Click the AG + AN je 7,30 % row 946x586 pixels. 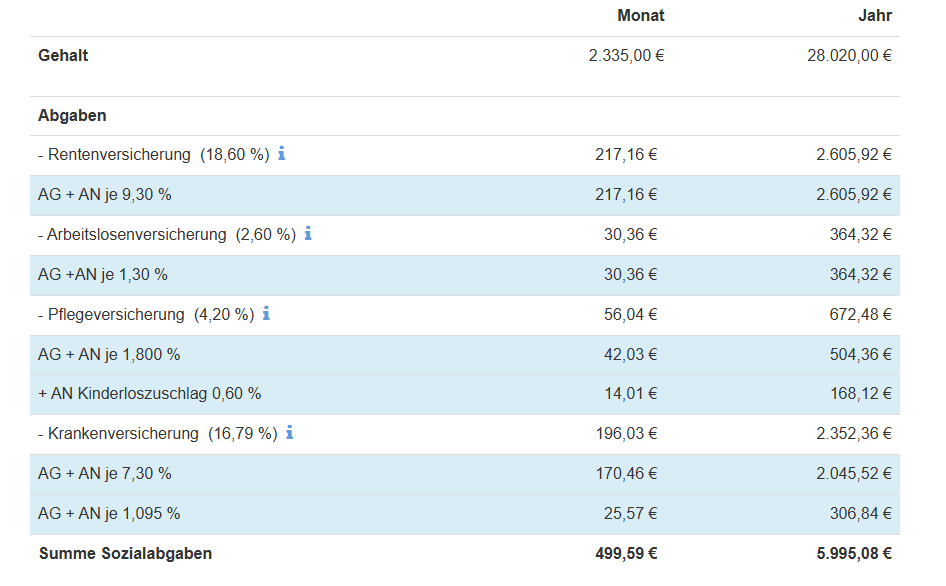105,474
